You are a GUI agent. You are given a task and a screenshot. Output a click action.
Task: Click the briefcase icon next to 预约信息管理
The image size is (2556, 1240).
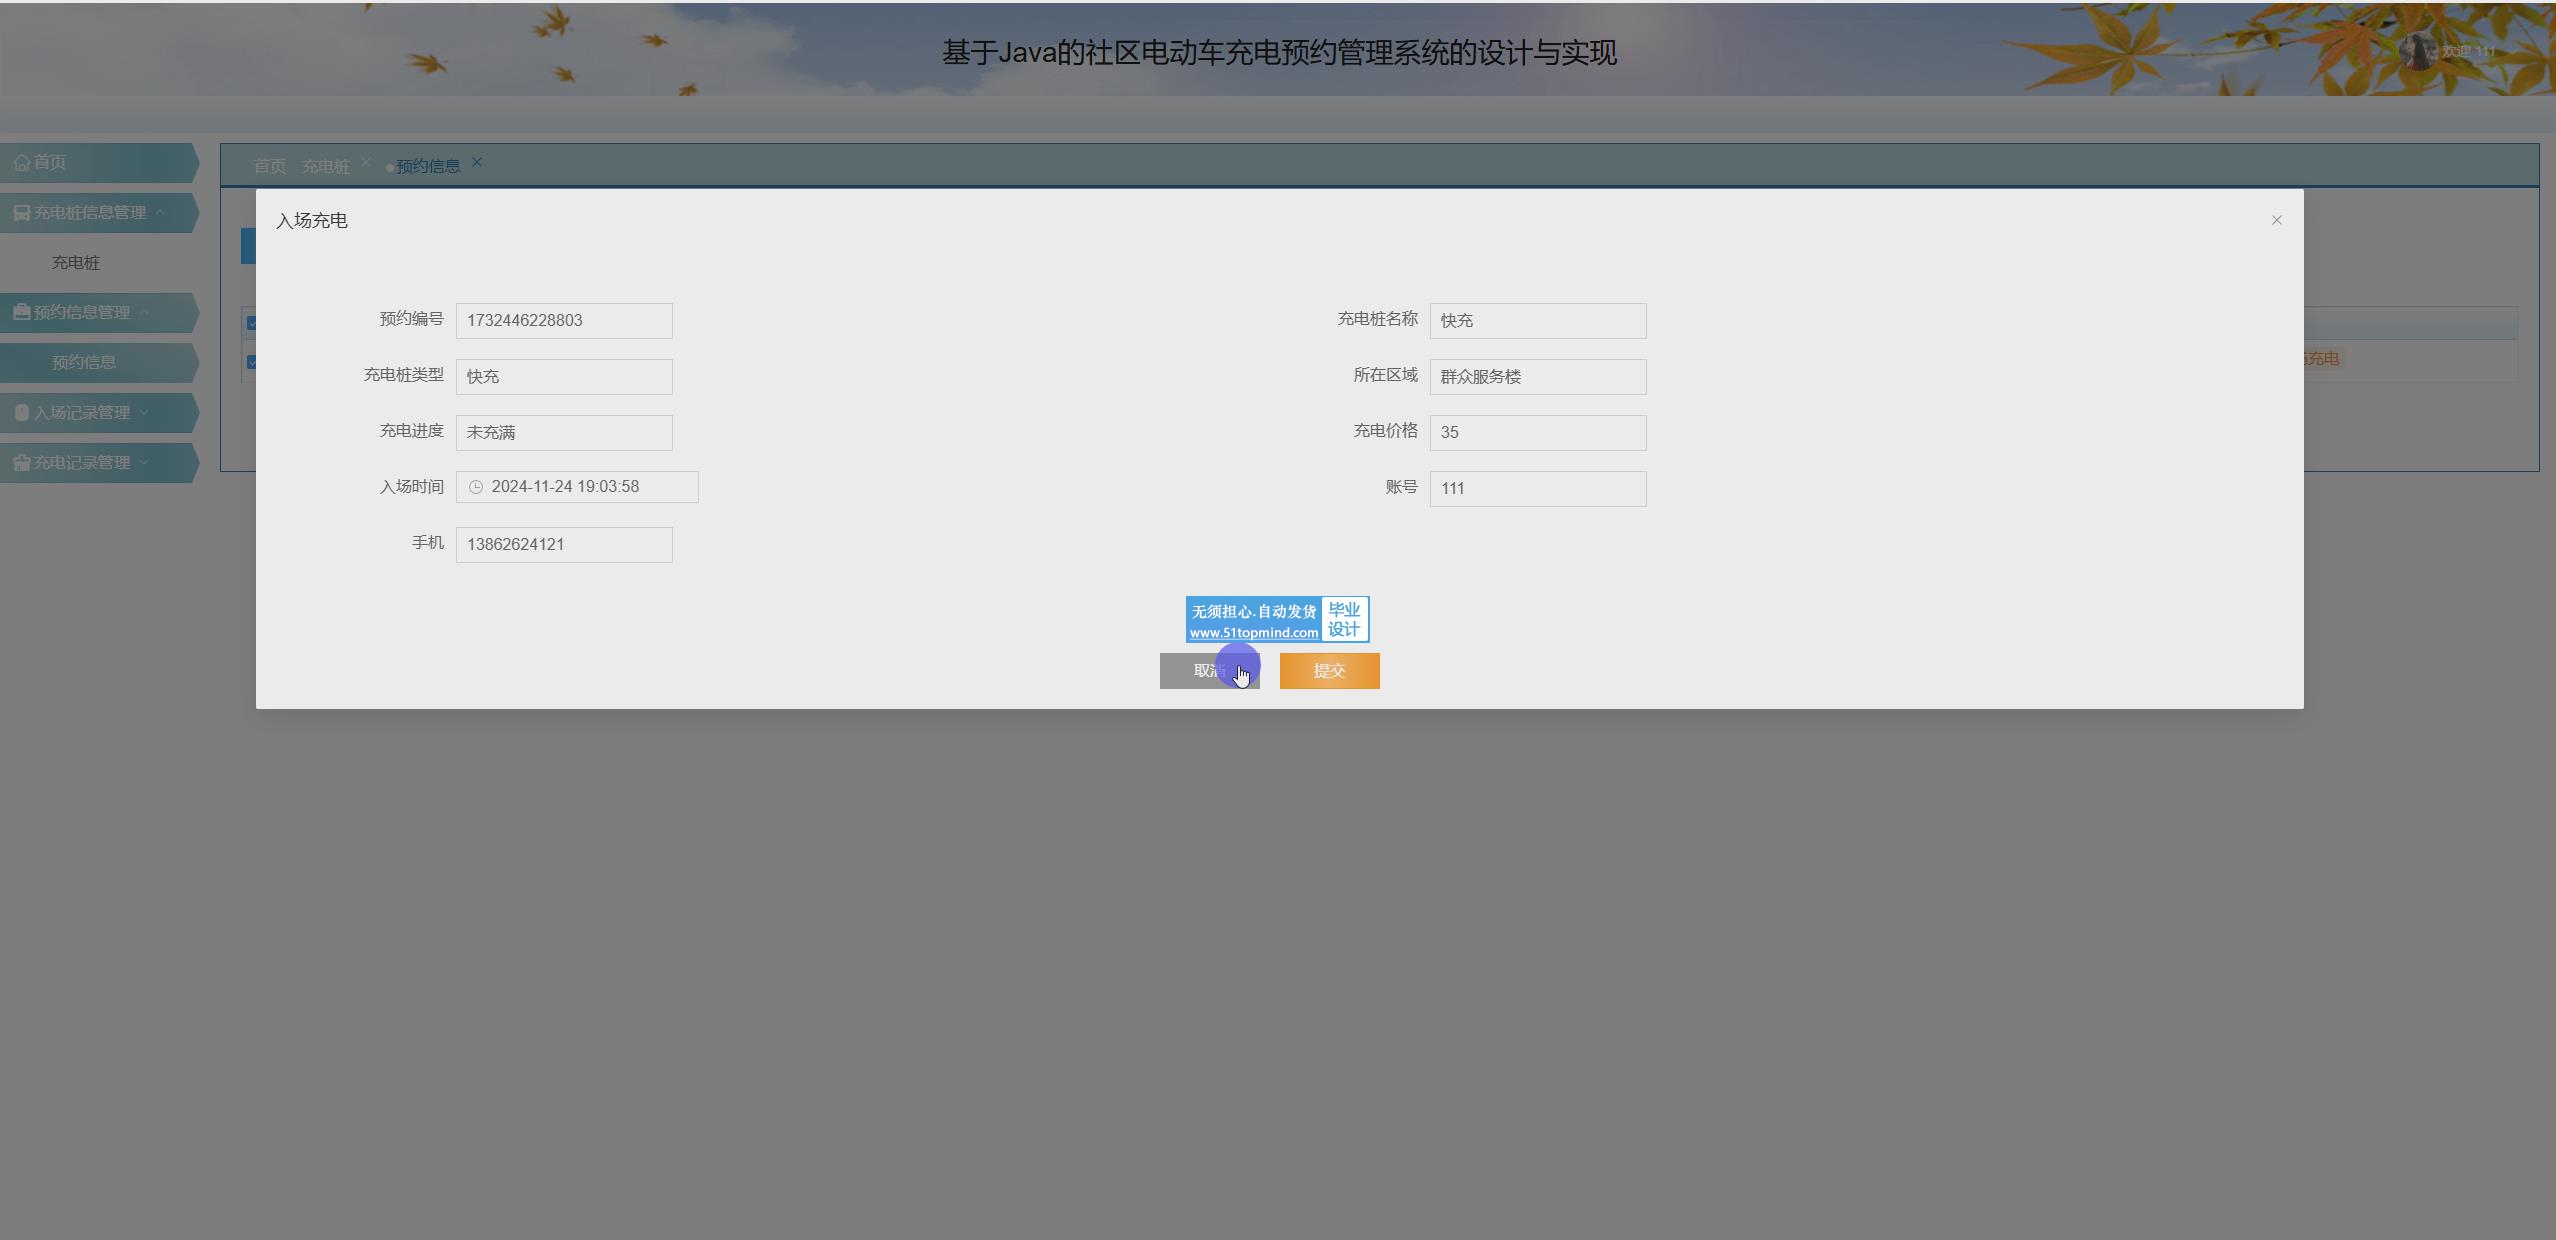click(21, 312)
